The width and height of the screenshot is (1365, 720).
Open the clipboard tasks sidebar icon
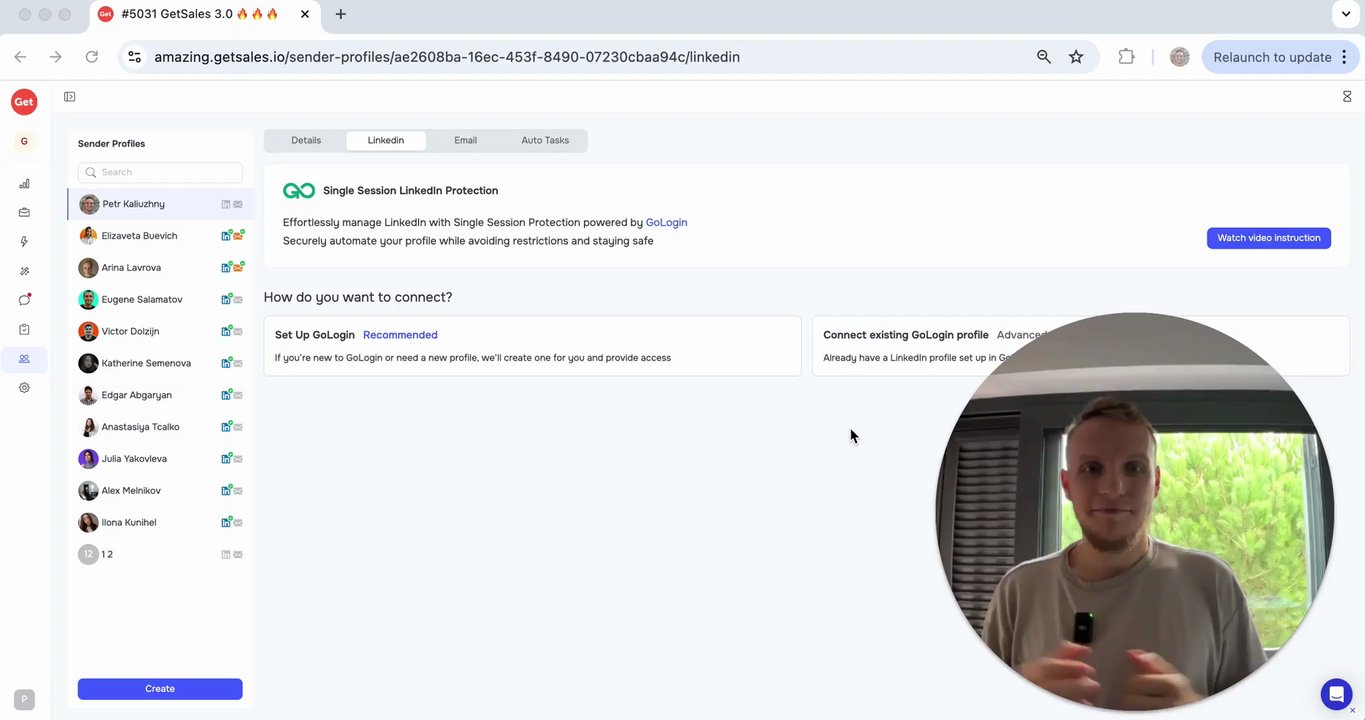pos(24,329)
